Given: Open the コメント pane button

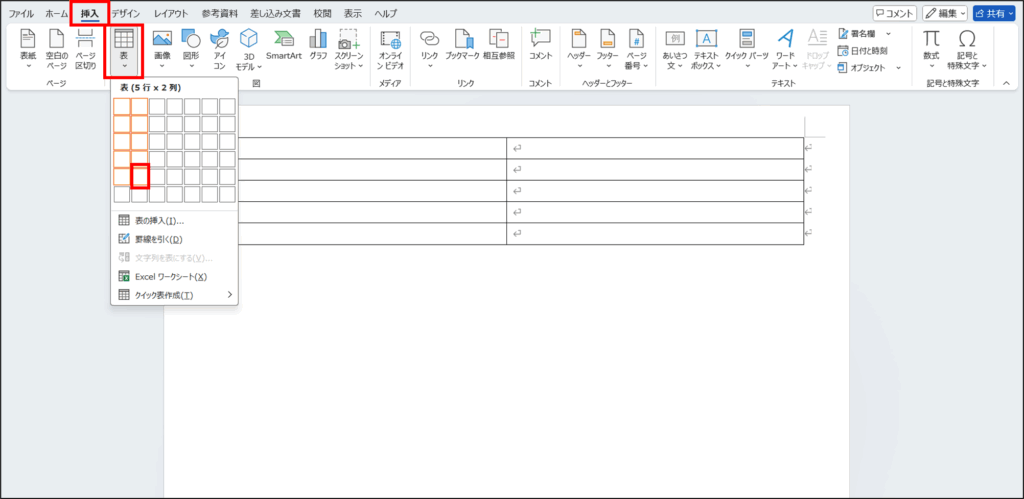Looking at the screenshot, I should [895, 13].
